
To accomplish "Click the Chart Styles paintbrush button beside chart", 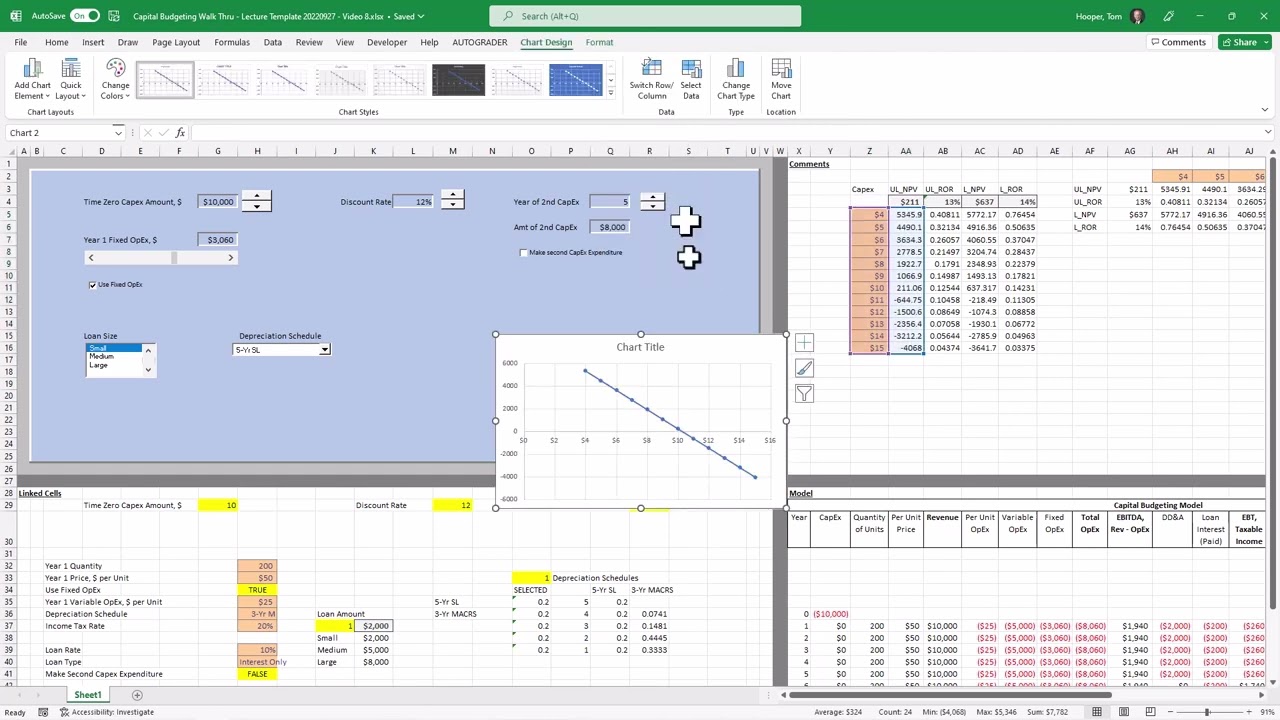I will [804, 369].
